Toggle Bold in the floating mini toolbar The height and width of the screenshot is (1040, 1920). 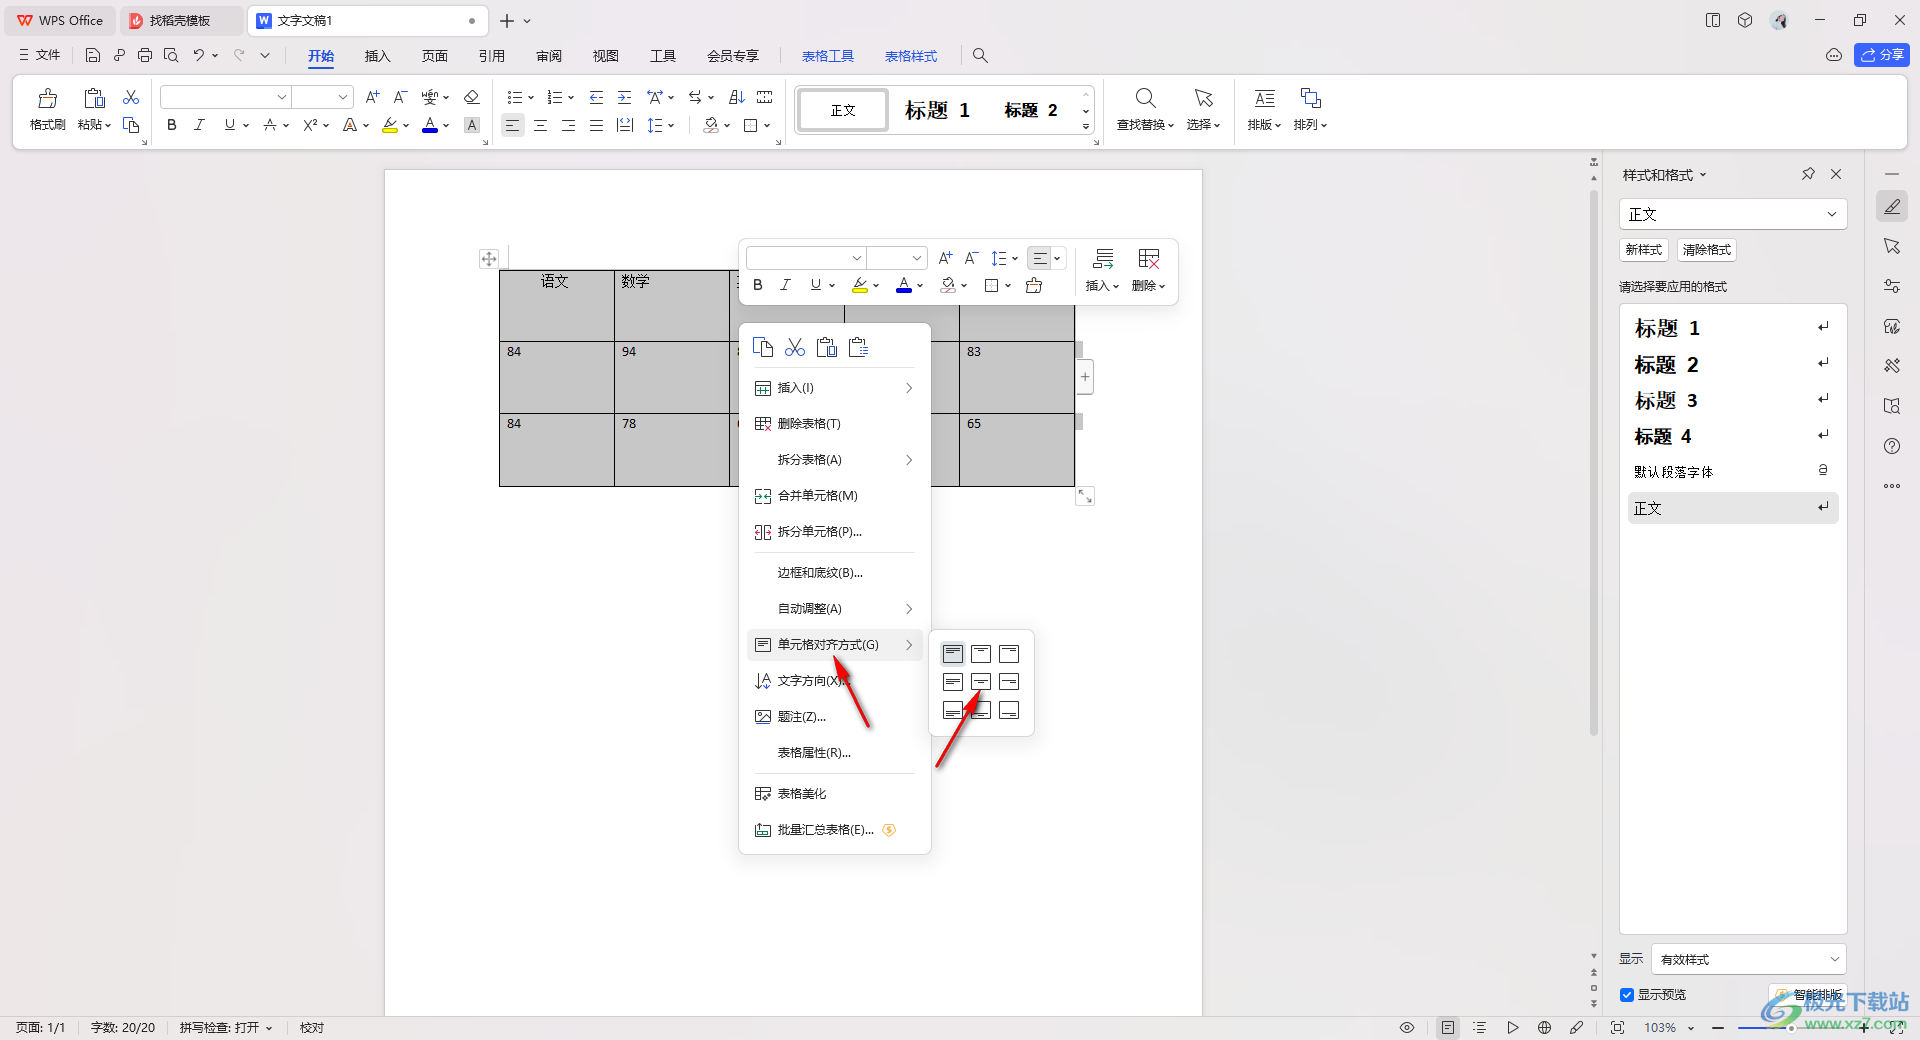pos(758,285)
